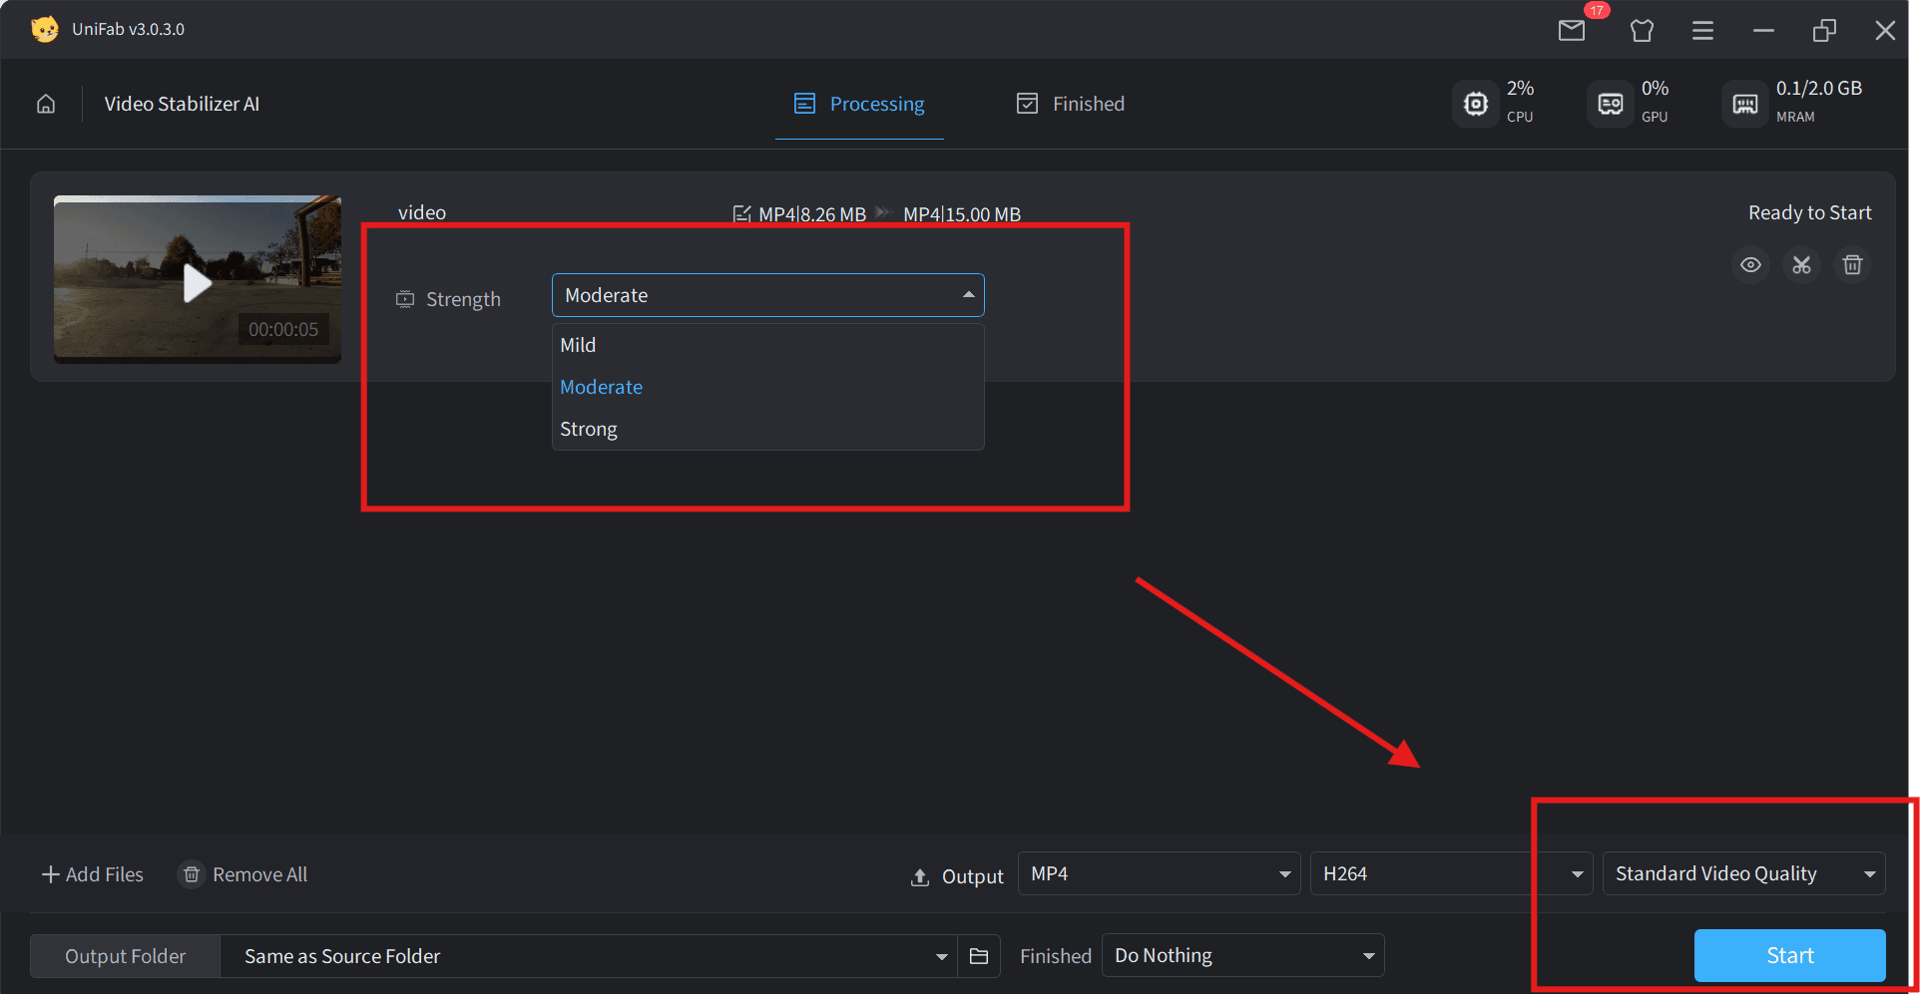
Task: Click the Output upload icon
Action: (x=920, y=876)
